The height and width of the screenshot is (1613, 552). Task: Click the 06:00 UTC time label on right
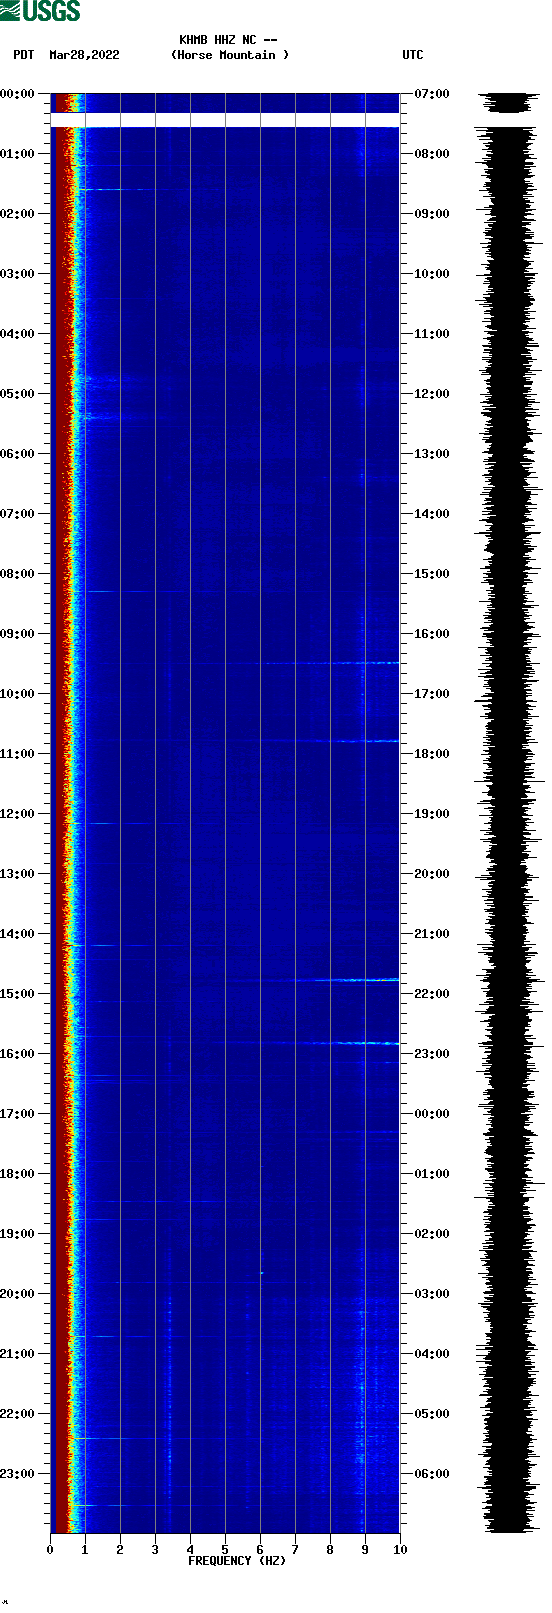tap(432, 1474)
